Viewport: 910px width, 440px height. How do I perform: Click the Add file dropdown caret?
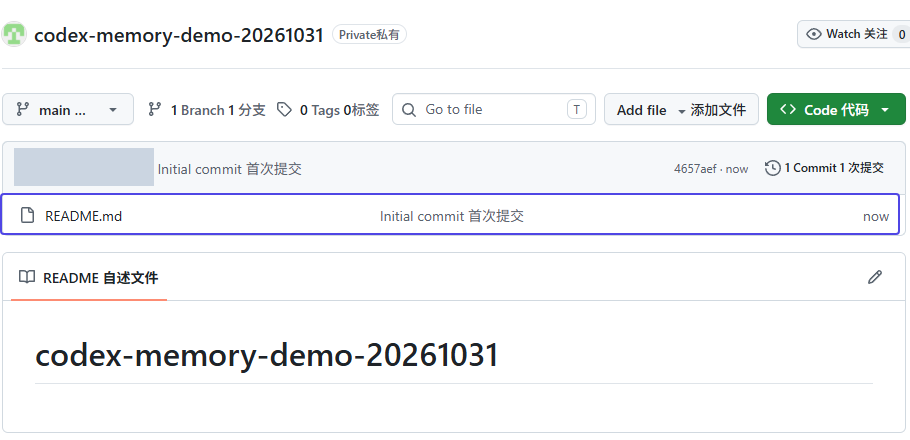tap(682, 111)
